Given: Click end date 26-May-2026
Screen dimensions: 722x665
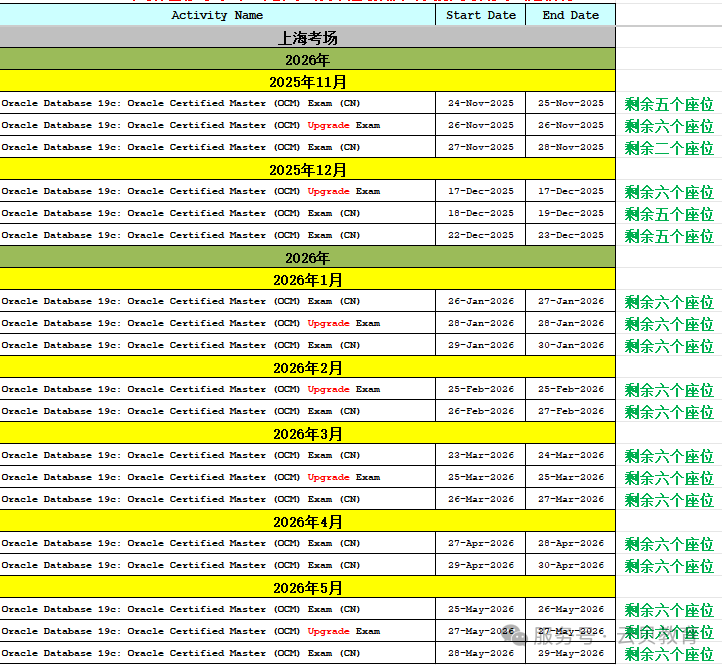Looking at the screenshot, I should tap(571, 609).
